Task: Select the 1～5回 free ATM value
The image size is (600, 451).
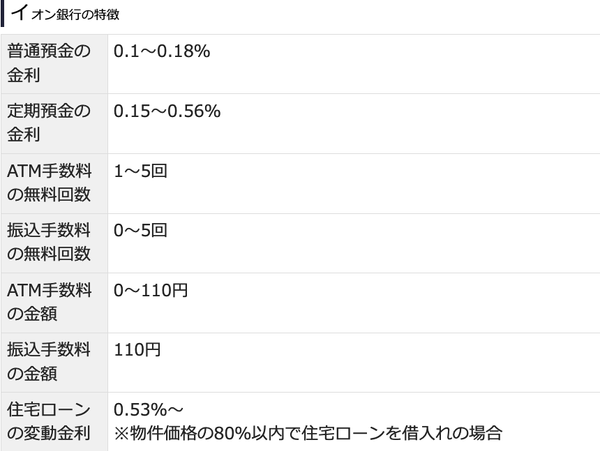Action: [140, 171]
